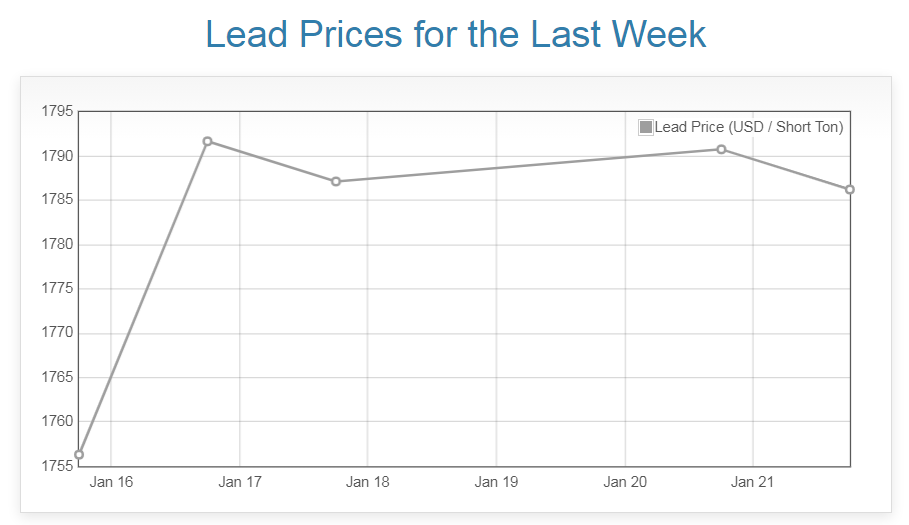
Task: Click the Jan 17 x-axis label
Action: click(x=240, y=482)
